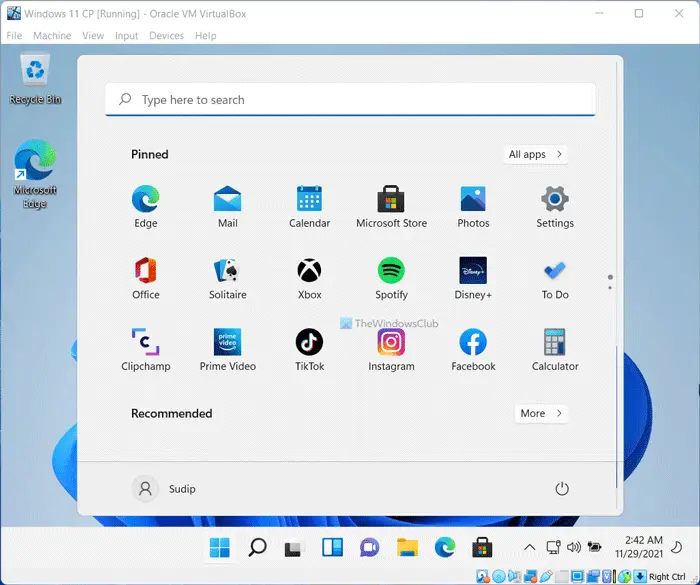
Task: Open Teams Chat on taskbar
Action: coord(370,547)
